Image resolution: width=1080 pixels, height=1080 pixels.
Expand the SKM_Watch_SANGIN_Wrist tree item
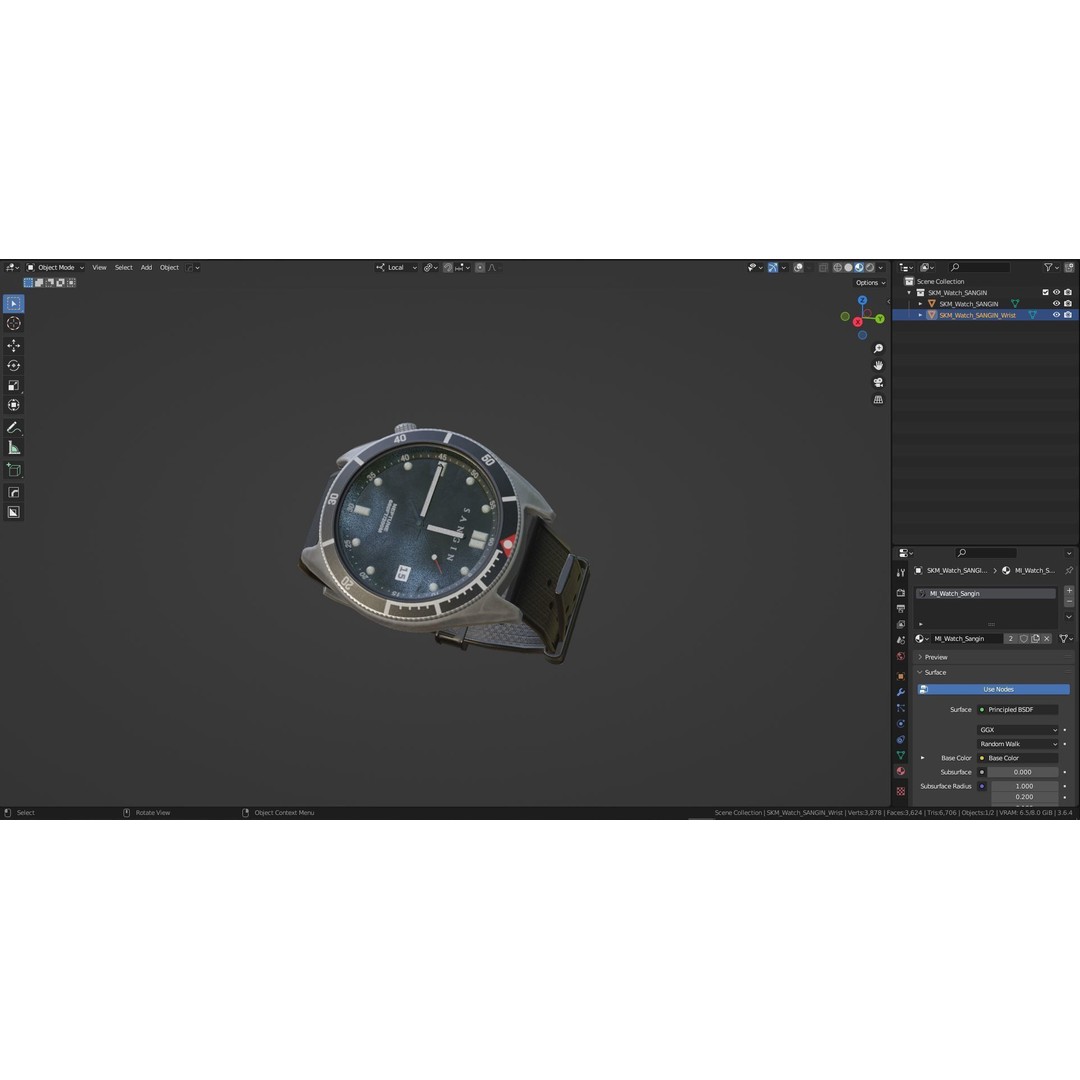(x=920, y=315)
